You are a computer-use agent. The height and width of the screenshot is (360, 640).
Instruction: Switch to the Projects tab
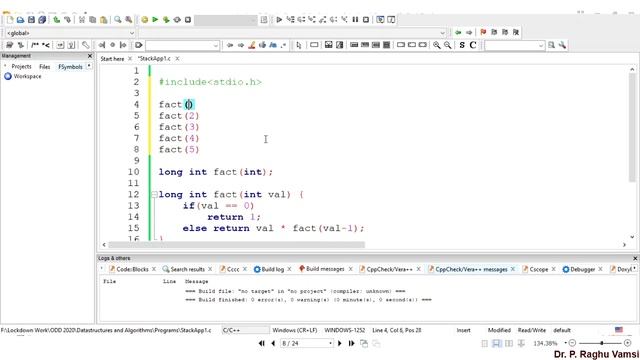coord(21,67)
